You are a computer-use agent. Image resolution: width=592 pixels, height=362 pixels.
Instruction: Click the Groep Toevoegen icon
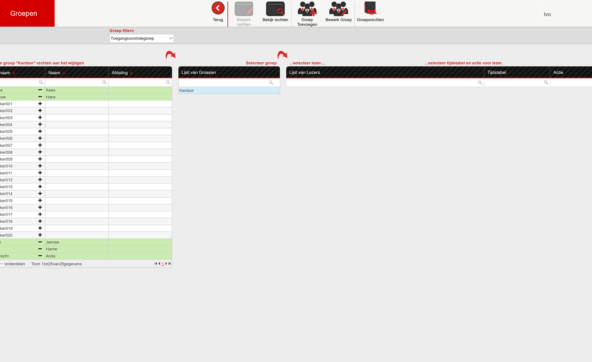(307, 9)
